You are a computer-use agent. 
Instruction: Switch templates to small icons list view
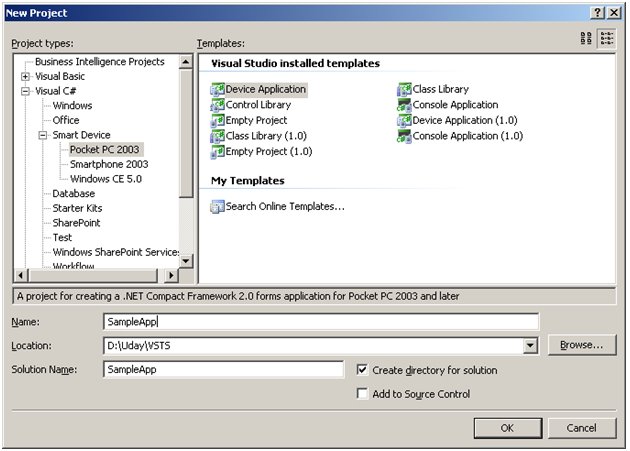point(607,39)
